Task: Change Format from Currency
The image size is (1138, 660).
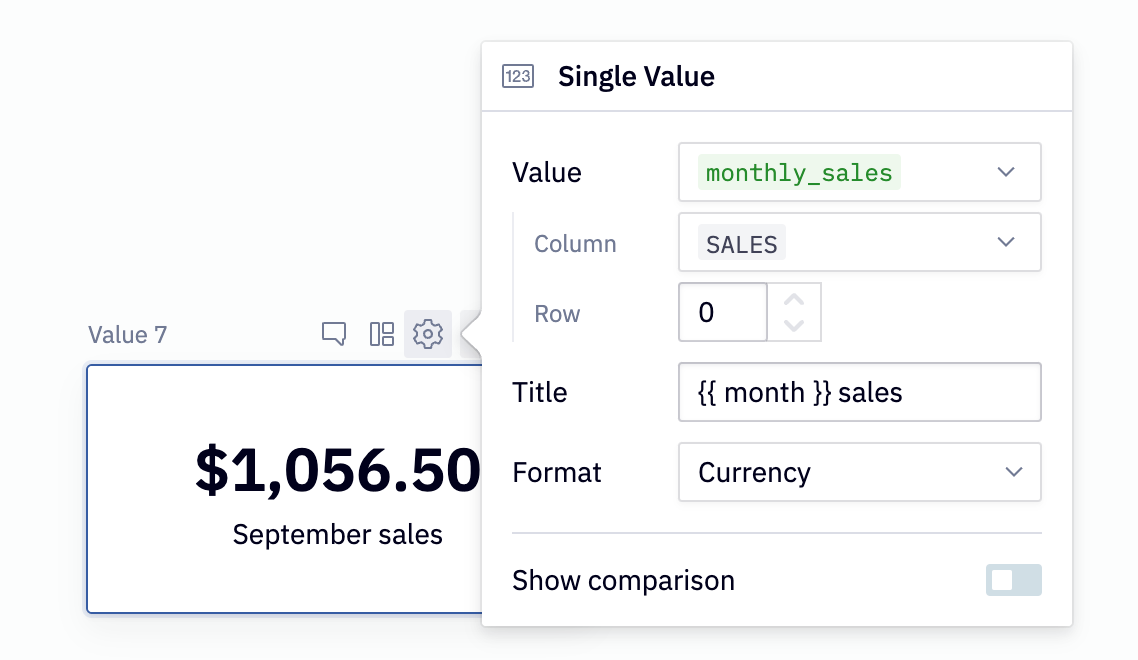Action: tap(860, 472)
